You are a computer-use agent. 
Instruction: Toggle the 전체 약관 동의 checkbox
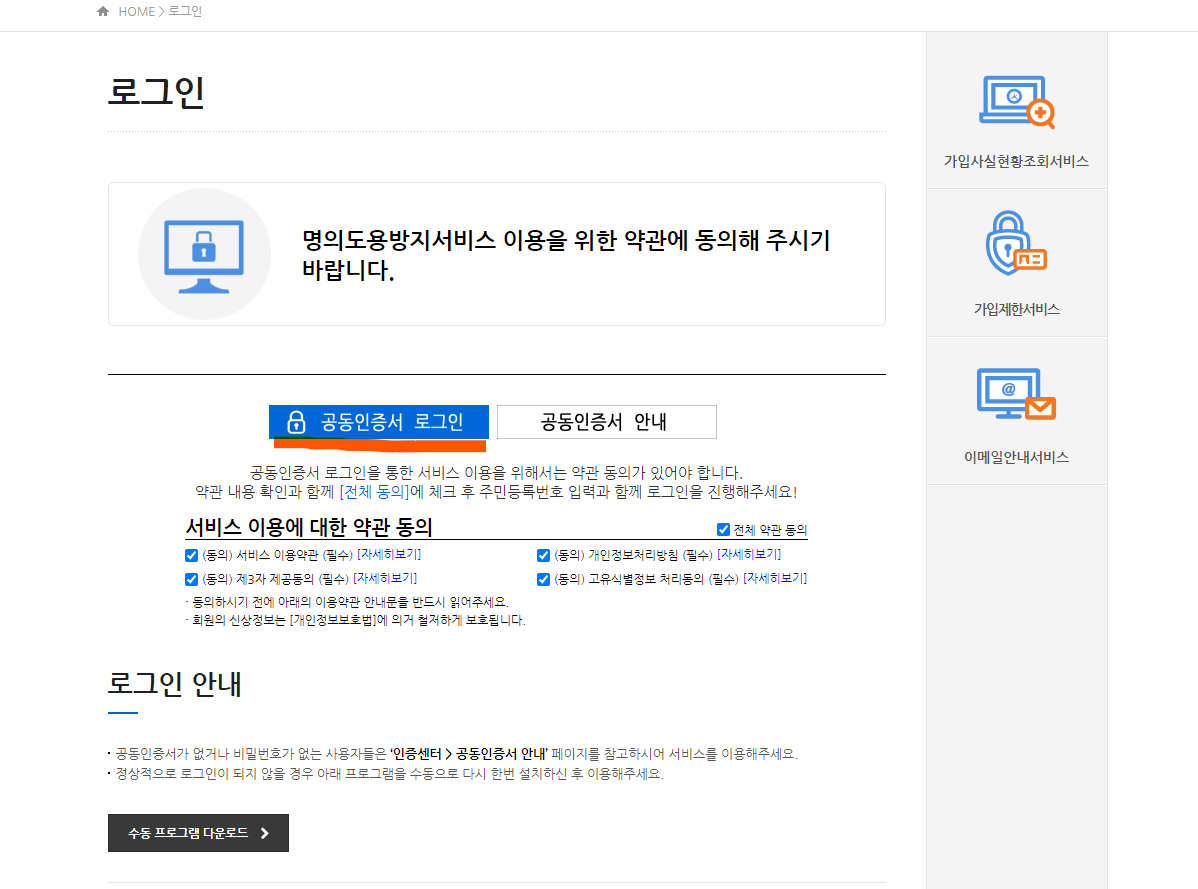[x=723, y=529]
